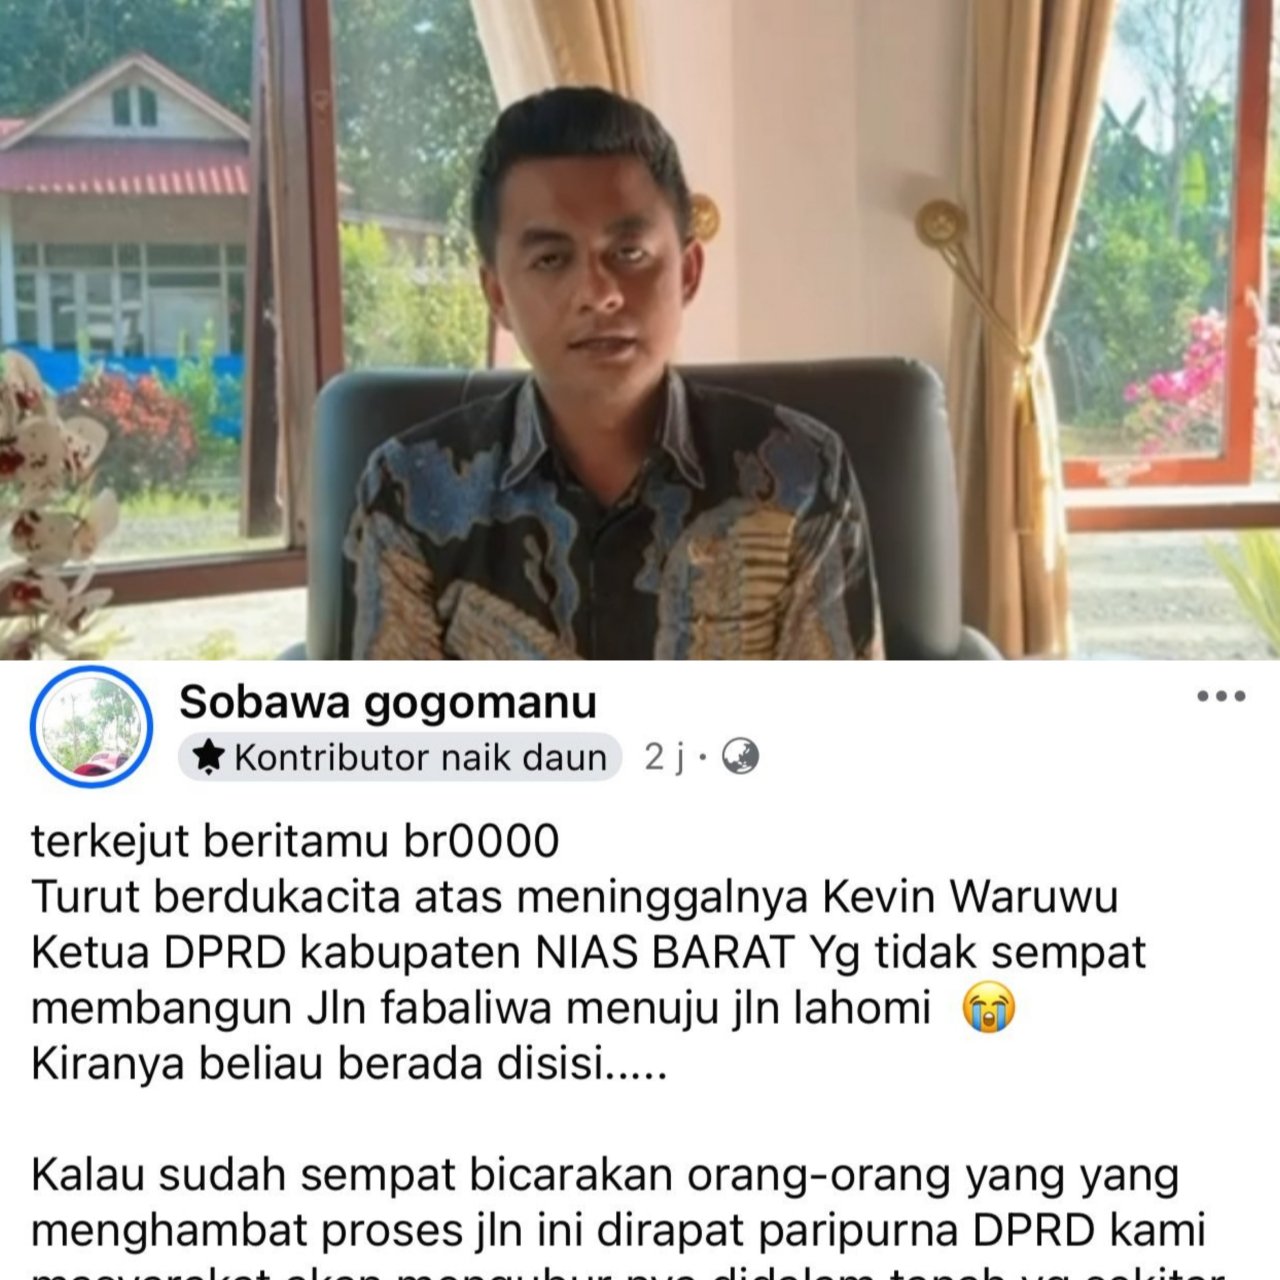Tap the Kontributor naik daun badge
Image resolution: width=1280 pixels, height=1280 pixels.
pos(400,757)
